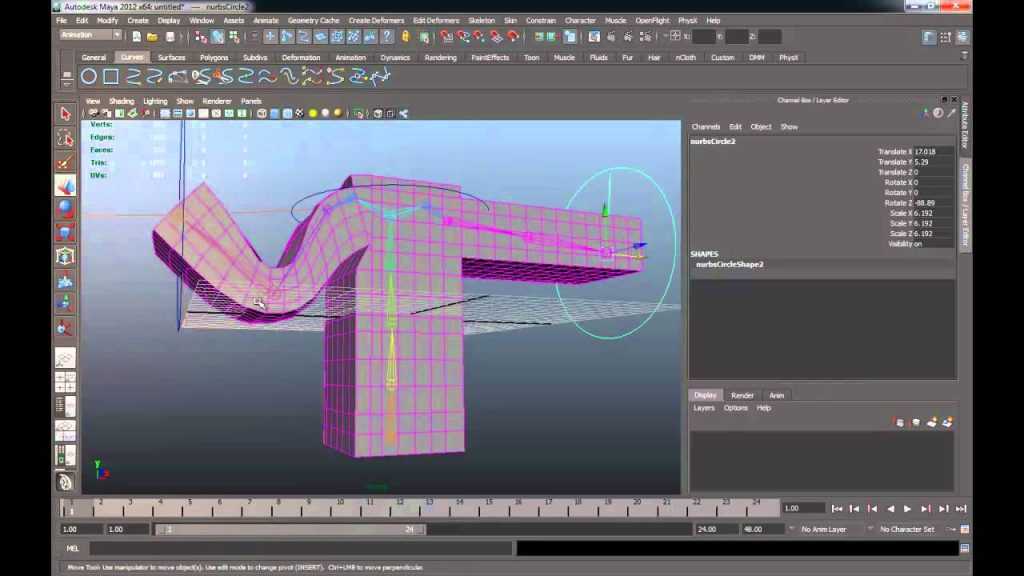Open the Create Deformers menu
This screenshot has width=1024, height=576.
376,21
